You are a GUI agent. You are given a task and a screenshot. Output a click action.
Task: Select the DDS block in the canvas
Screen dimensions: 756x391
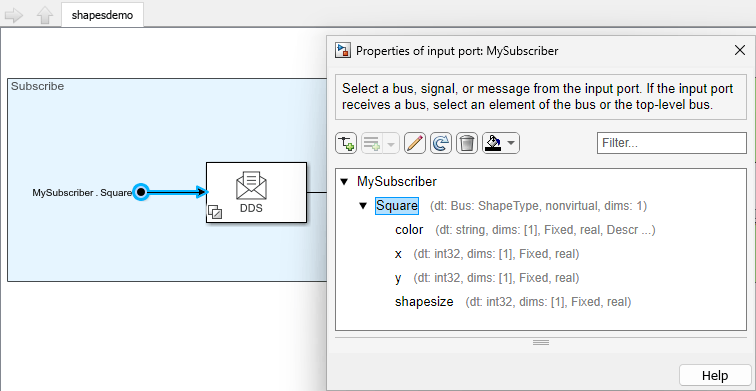pyautogui.click(x=256, y=192)
